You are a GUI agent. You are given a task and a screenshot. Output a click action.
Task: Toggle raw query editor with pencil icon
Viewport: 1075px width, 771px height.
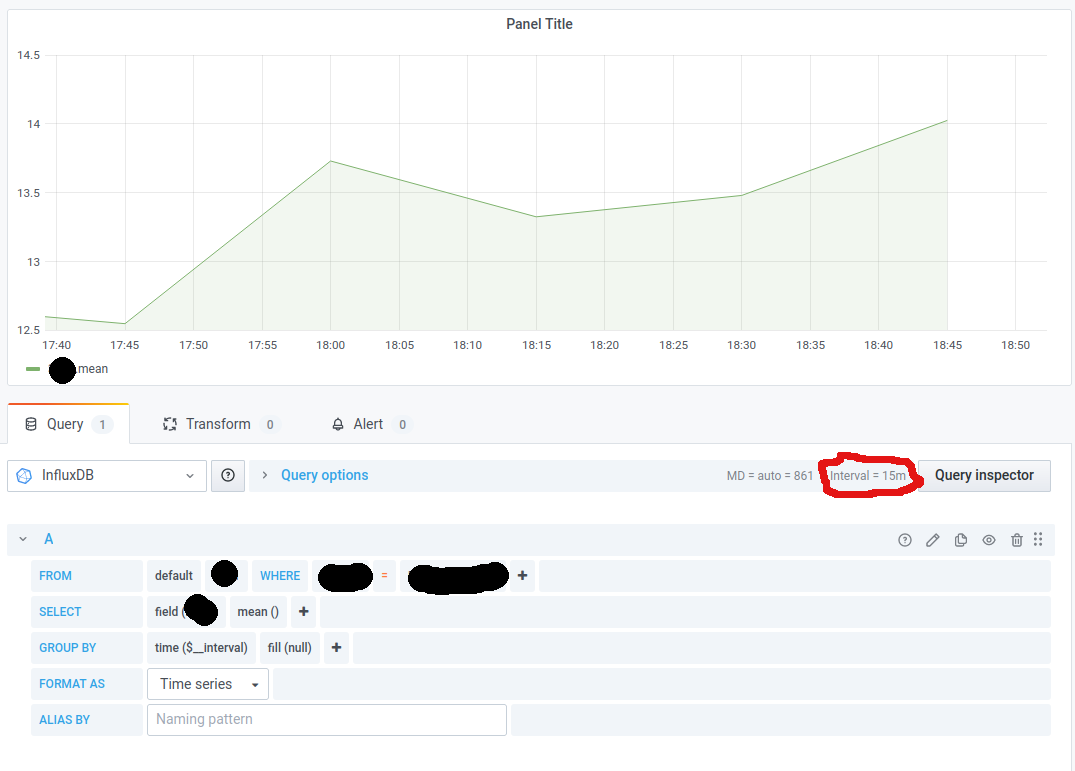933,539
